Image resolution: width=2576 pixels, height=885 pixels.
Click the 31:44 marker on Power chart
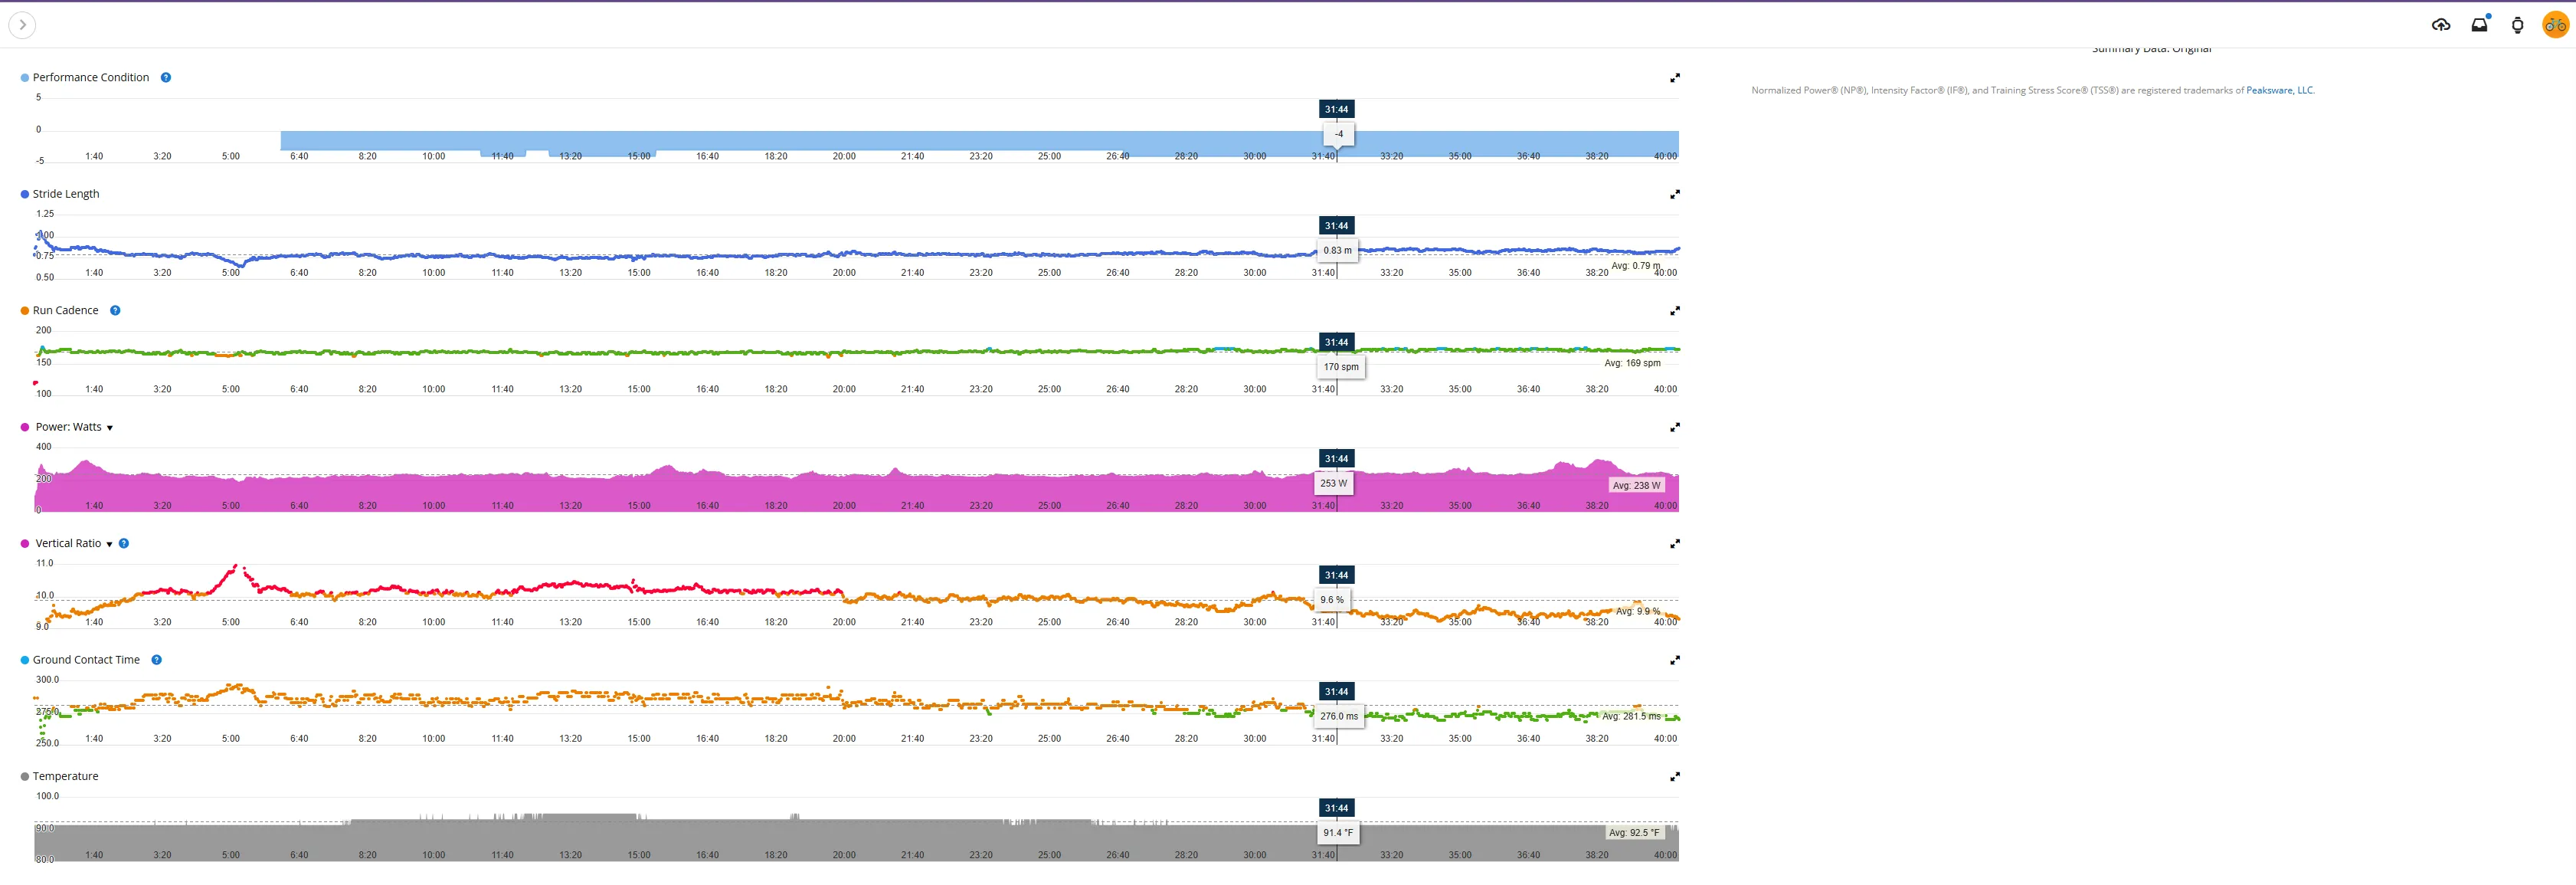pos(1336,458)
